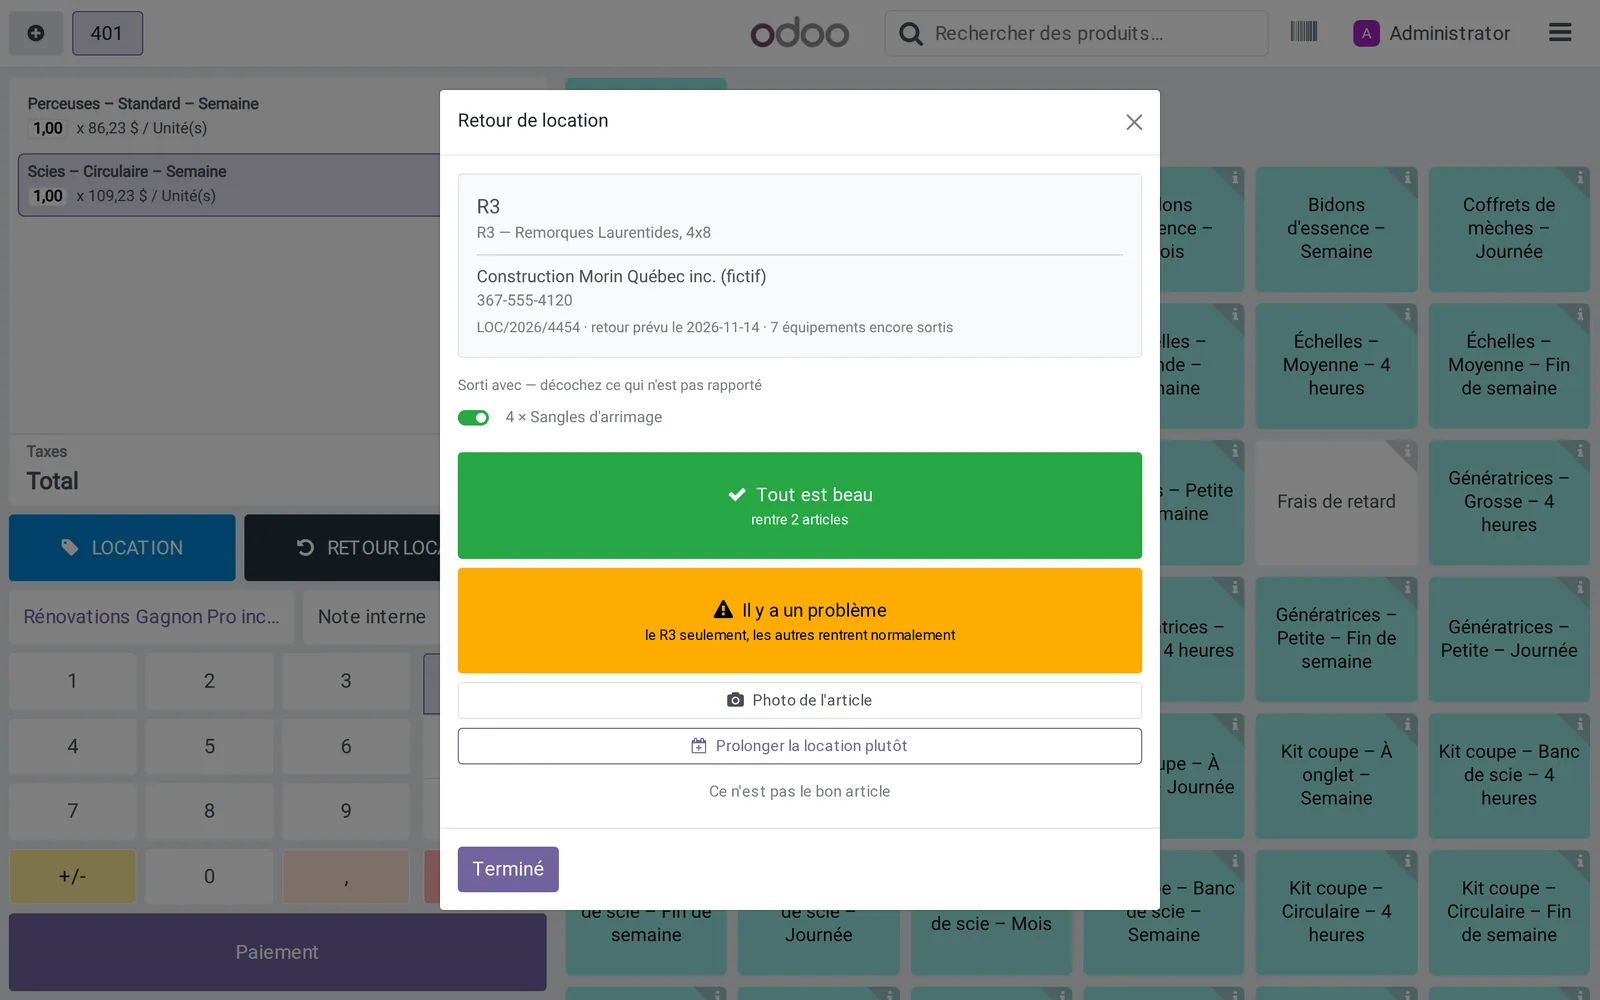The image size is (1600, 1000).
Task: Focus the Rechercher des produits search field
Action: 1076,33
